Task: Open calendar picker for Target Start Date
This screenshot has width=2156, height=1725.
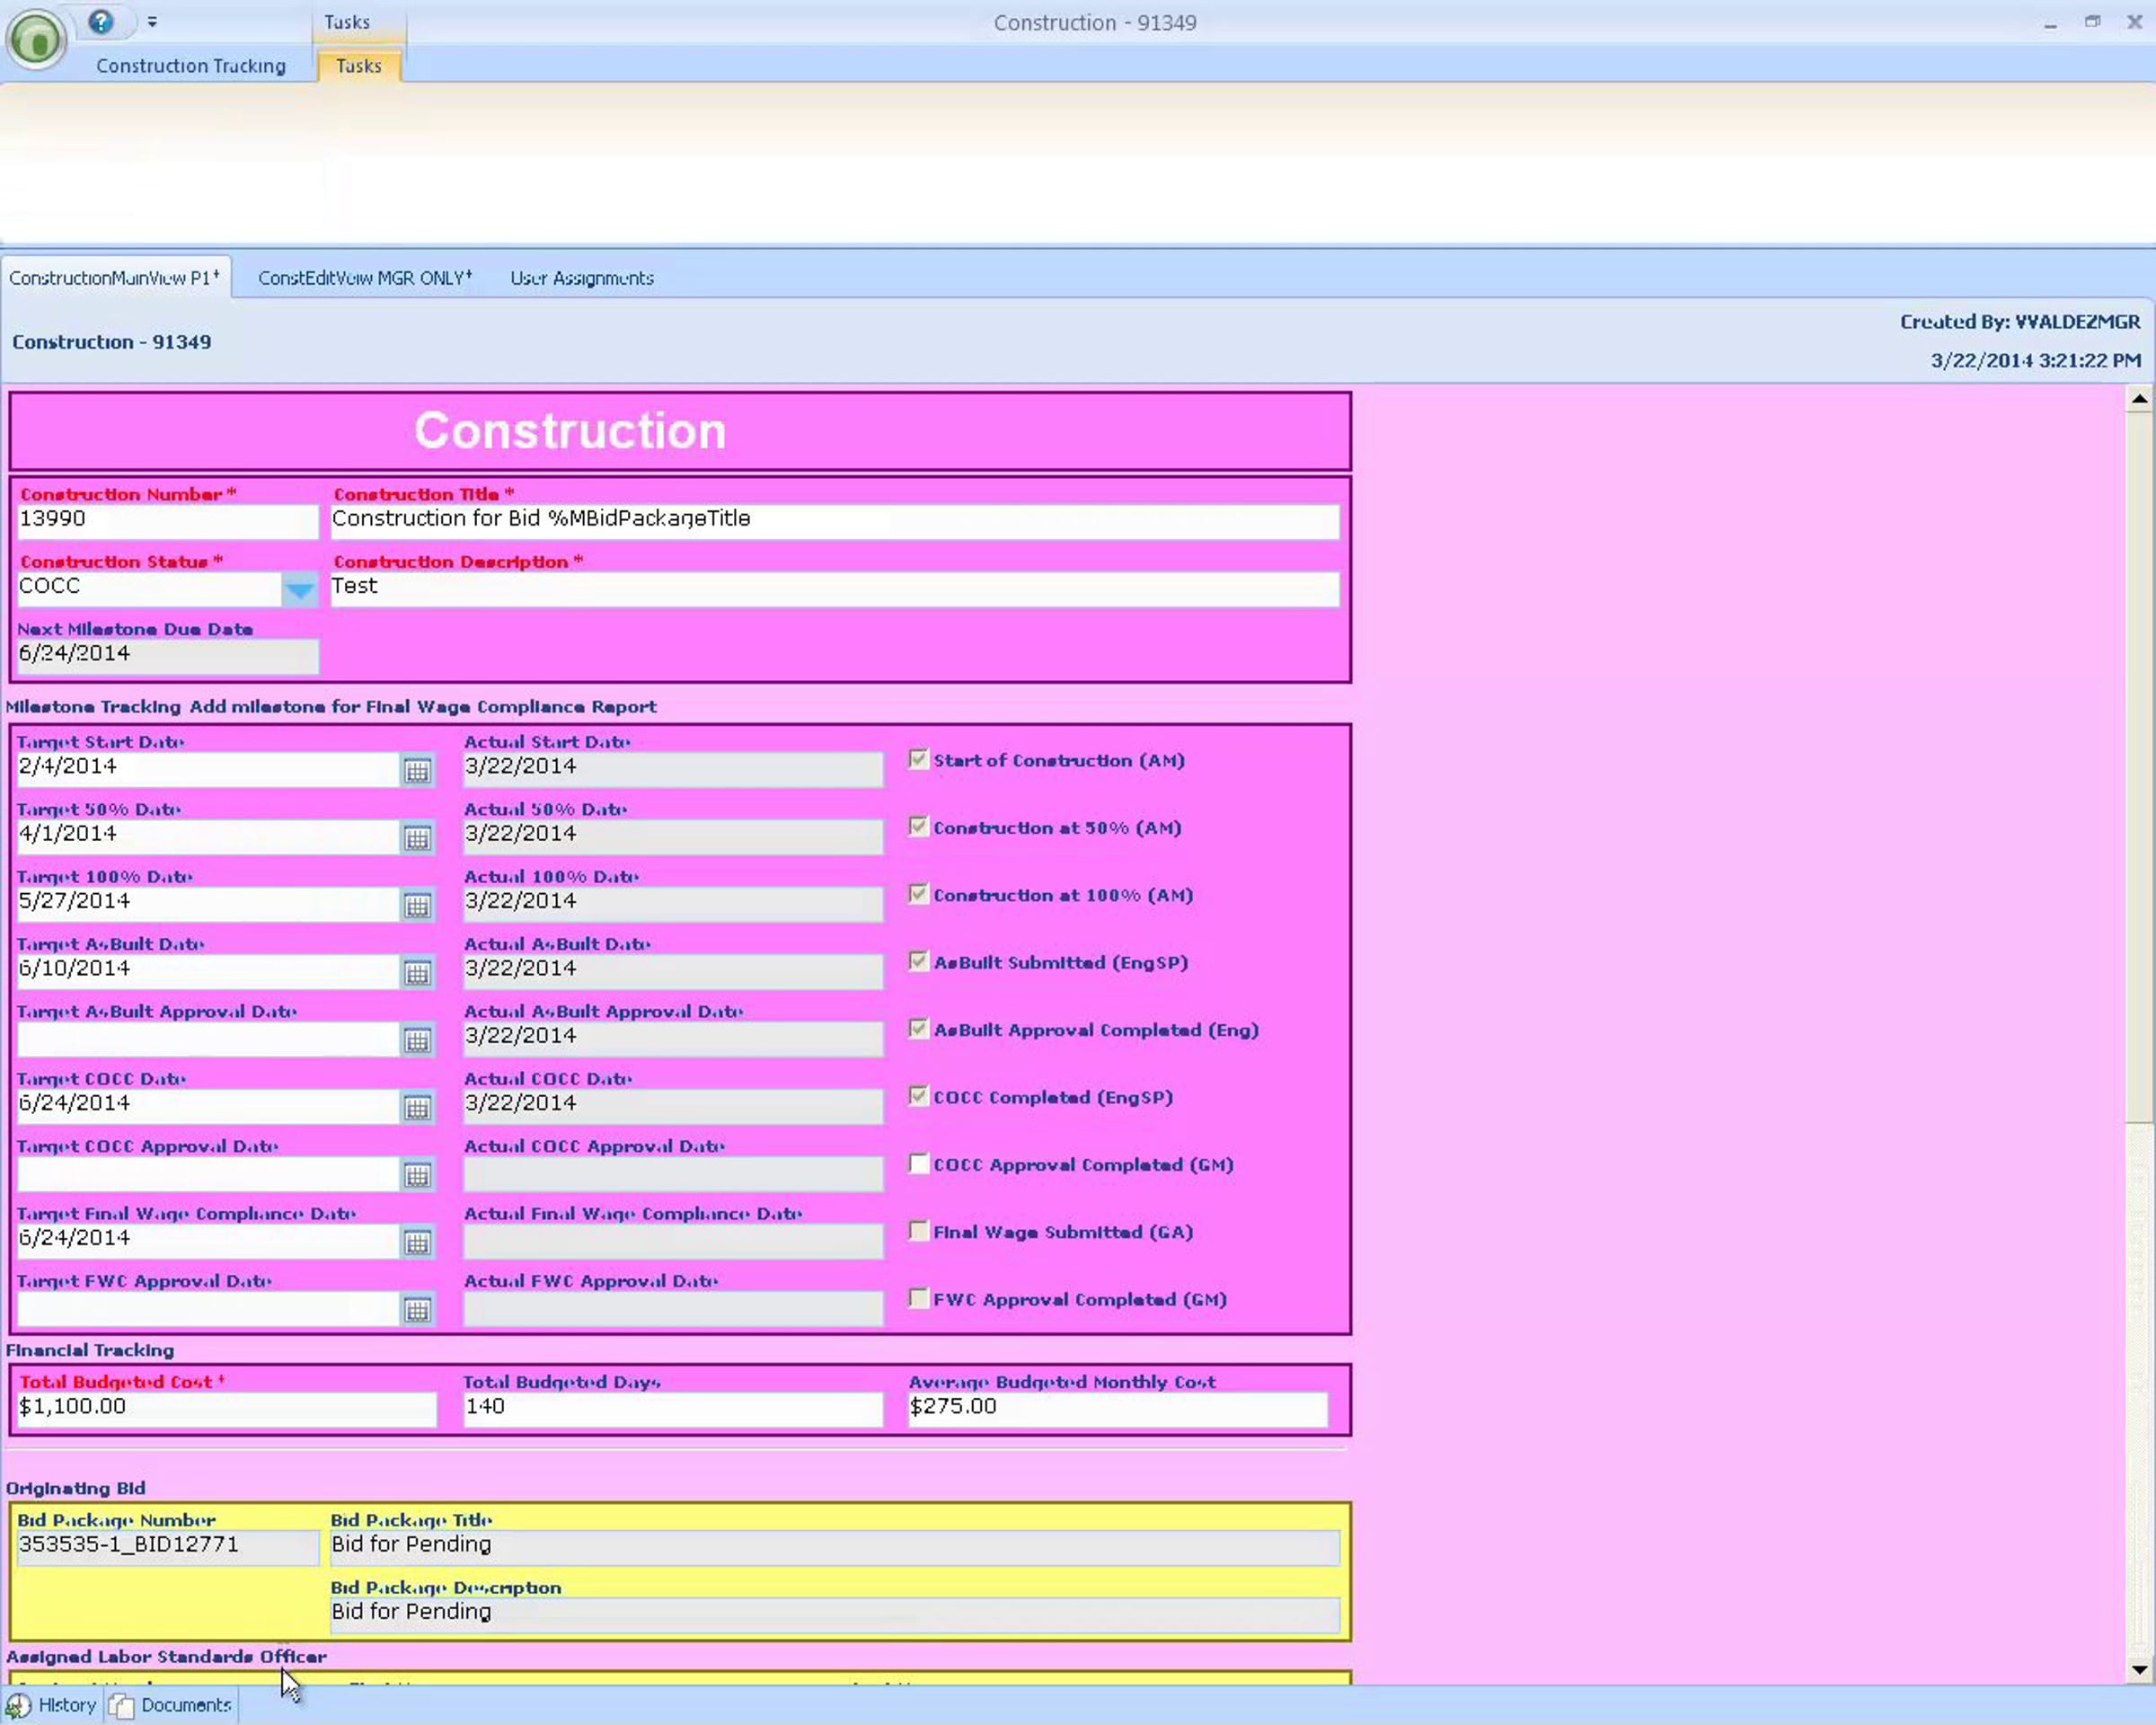Action: (417, 770)
